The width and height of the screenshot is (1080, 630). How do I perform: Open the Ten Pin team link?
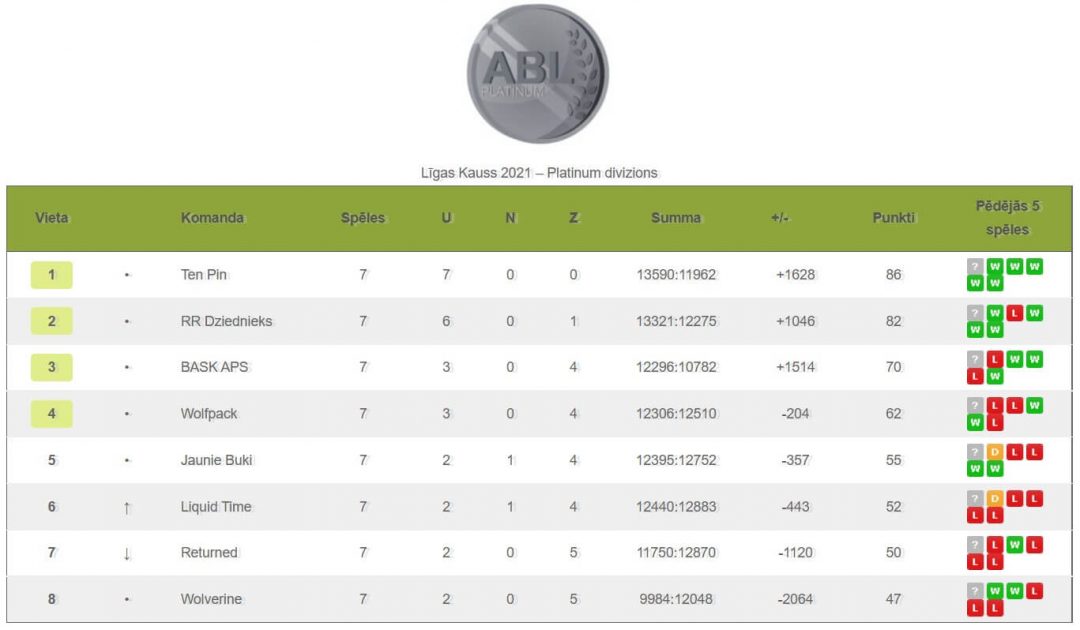coord(204,275)
